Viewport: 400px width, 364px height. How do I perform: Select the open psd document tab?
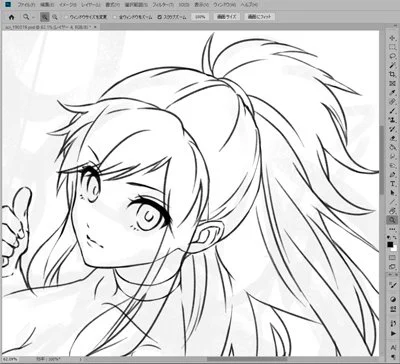tap(47, 27)
